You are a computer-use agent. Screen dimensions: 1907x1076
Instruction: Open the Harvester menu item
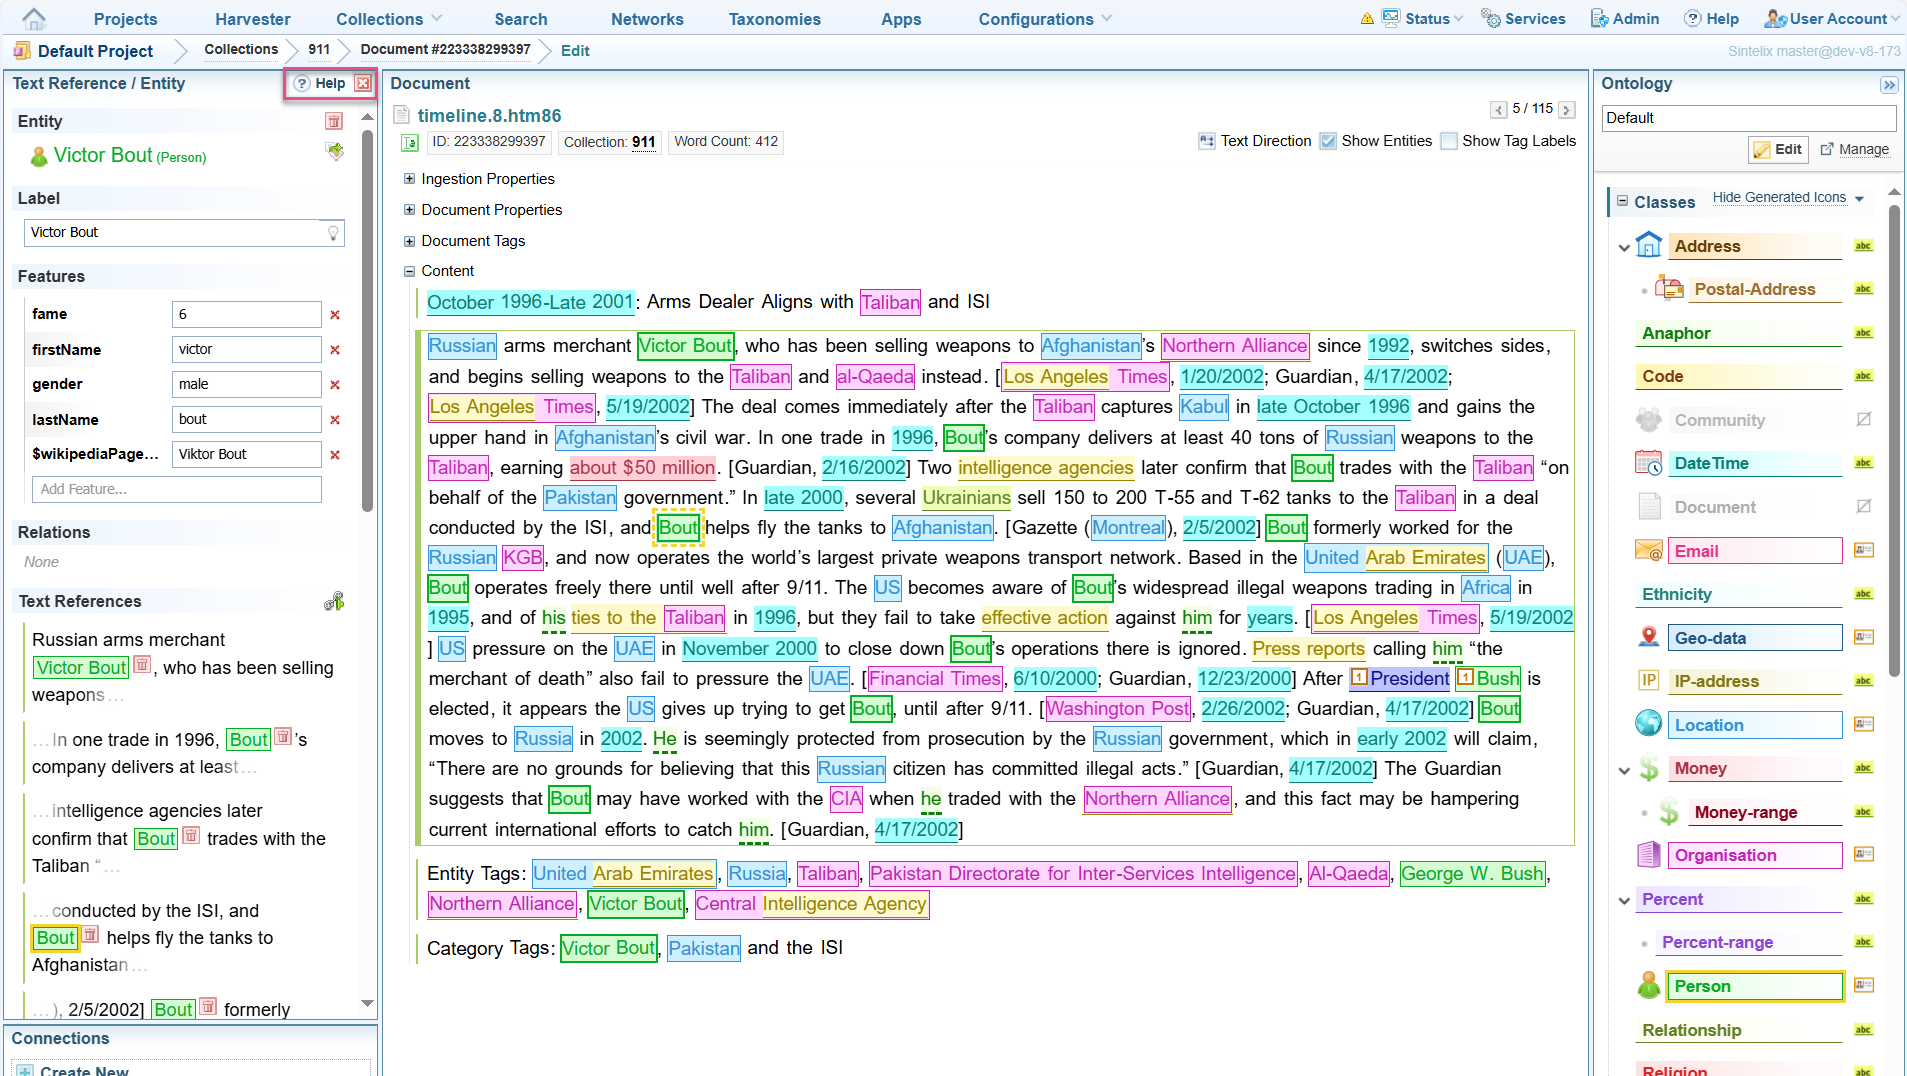tap(253, 19)
